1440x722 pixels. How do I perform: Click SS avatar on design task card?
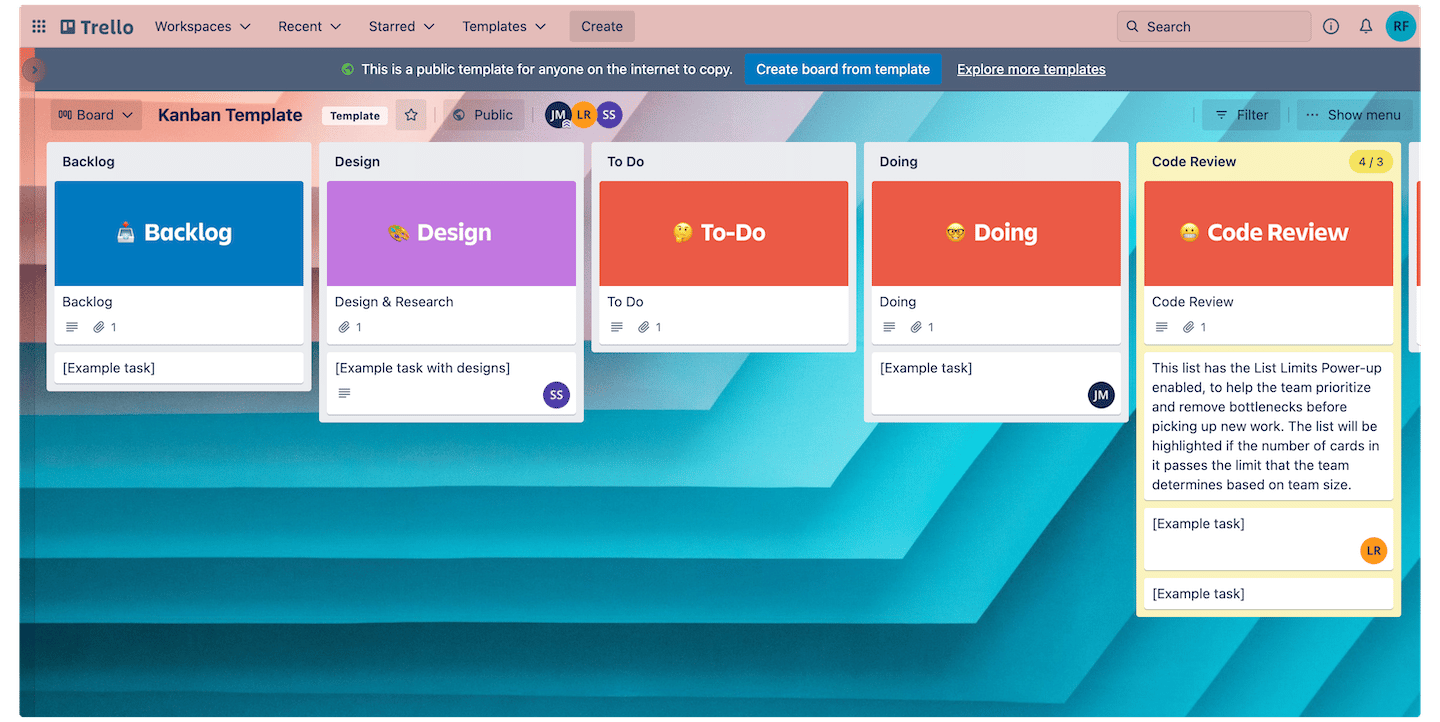557,395
